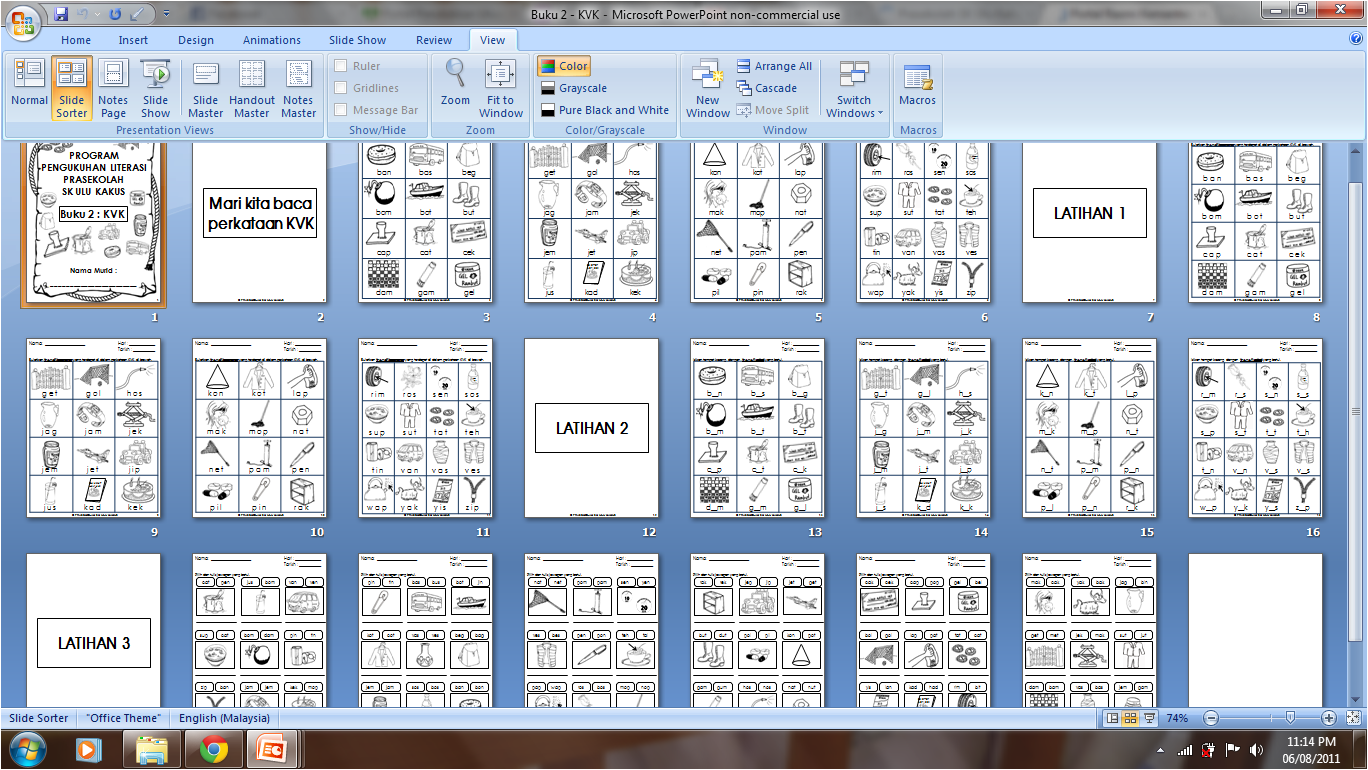Select the Slide Sorter view button
This screenshot has width=1368, height=770.
pyautogui.click(x=72, y=87)
